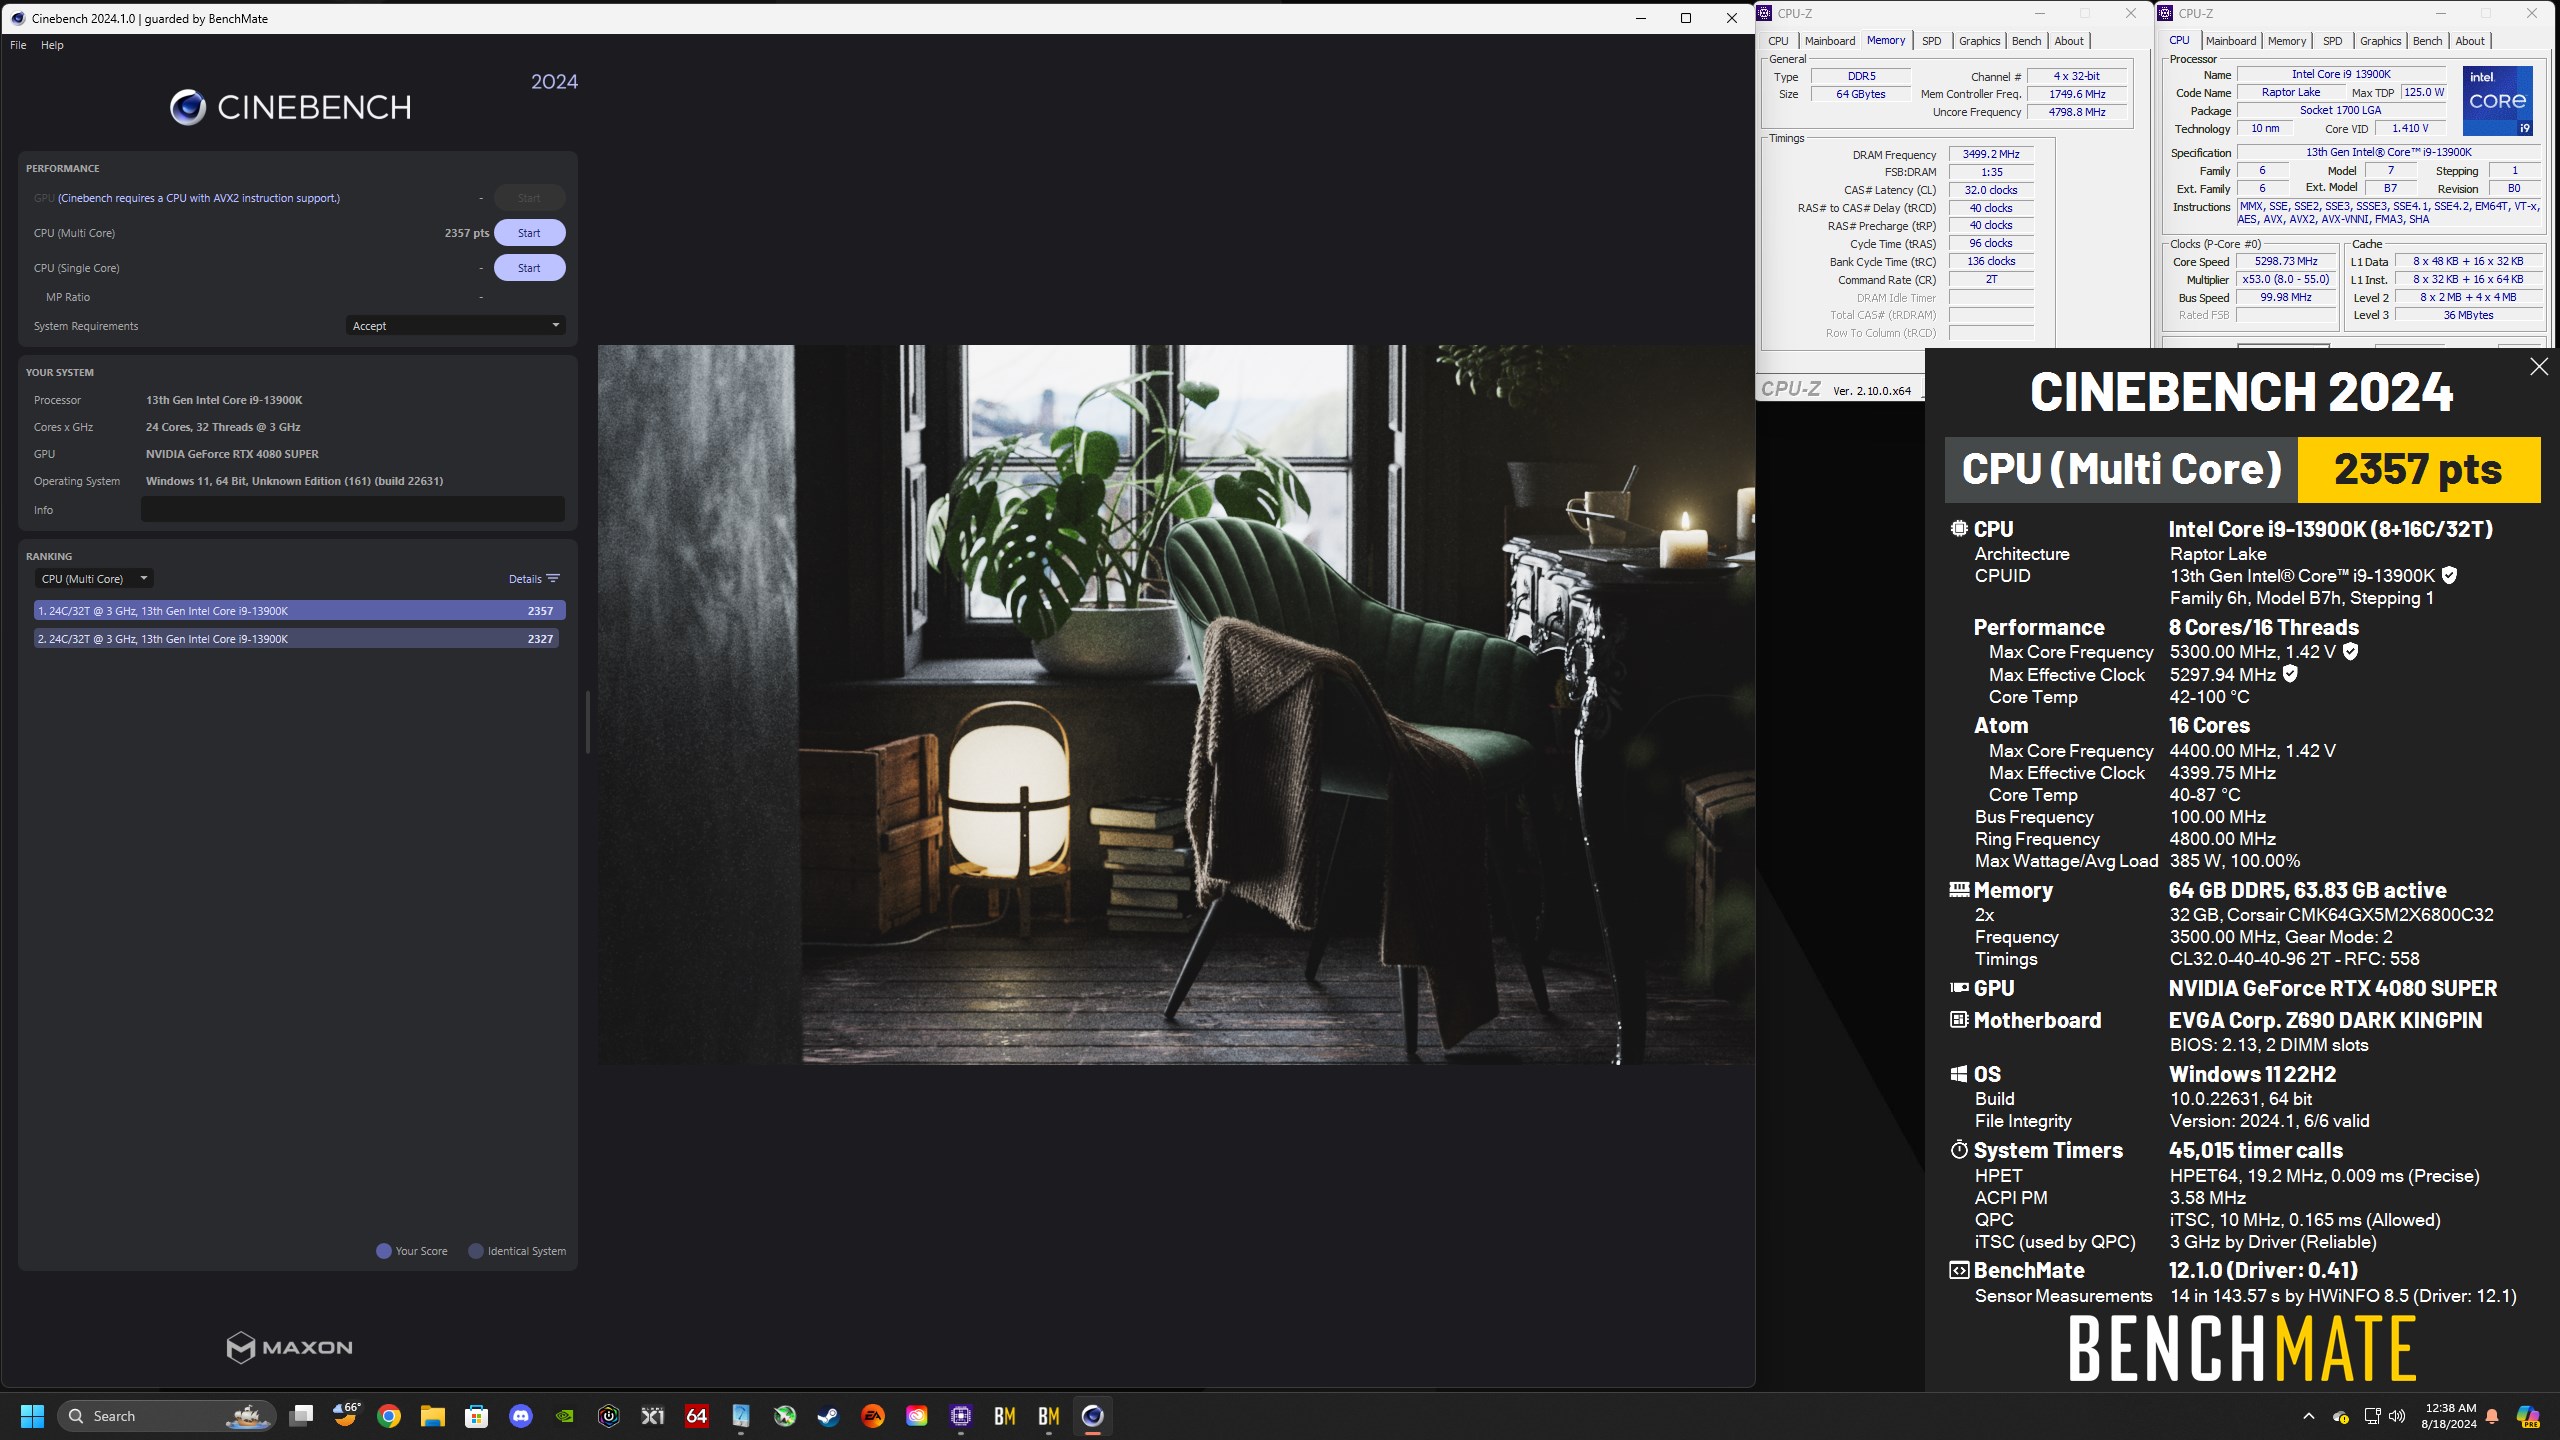
Task: Click the Info text field
Action: tap(352, 509)
